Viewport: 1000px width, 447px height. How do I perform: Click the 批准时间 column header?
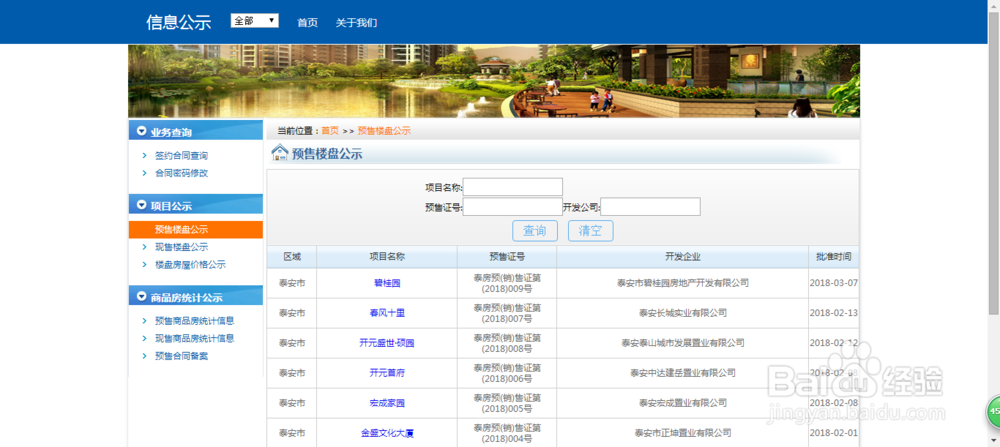(834, 257)
